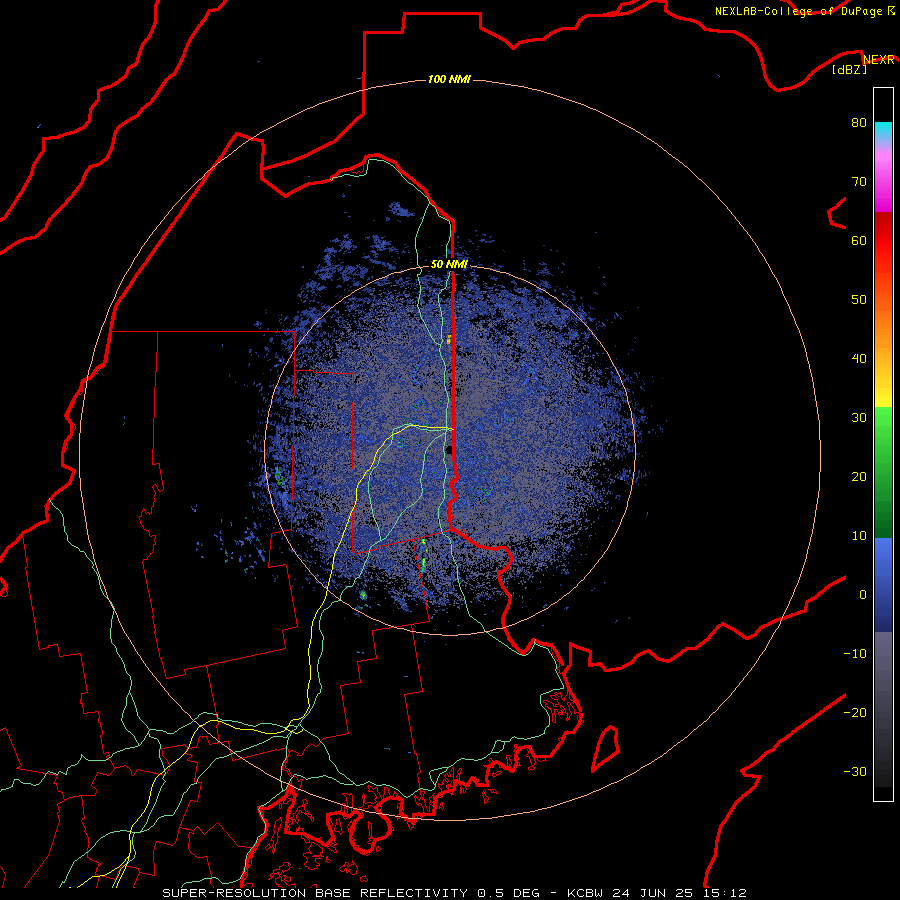Click the KCBW radar site dot at center
Viewport: 900px width, 900px height.
[449, 450]
